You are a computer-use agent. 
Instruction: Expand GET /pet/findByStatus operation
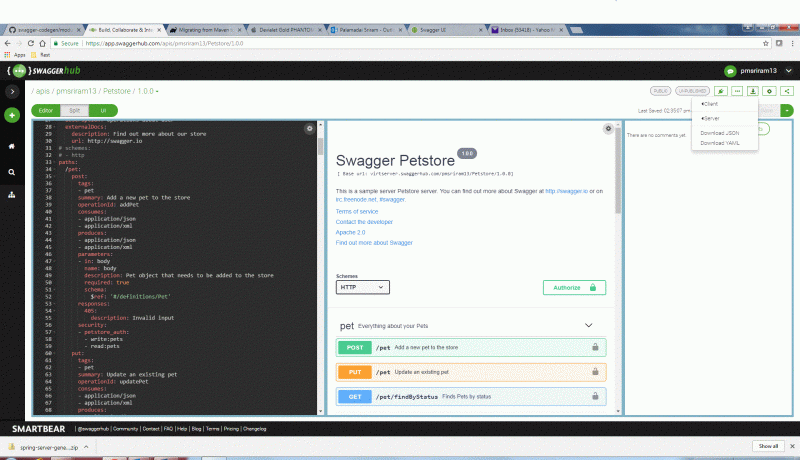(471, 396)
